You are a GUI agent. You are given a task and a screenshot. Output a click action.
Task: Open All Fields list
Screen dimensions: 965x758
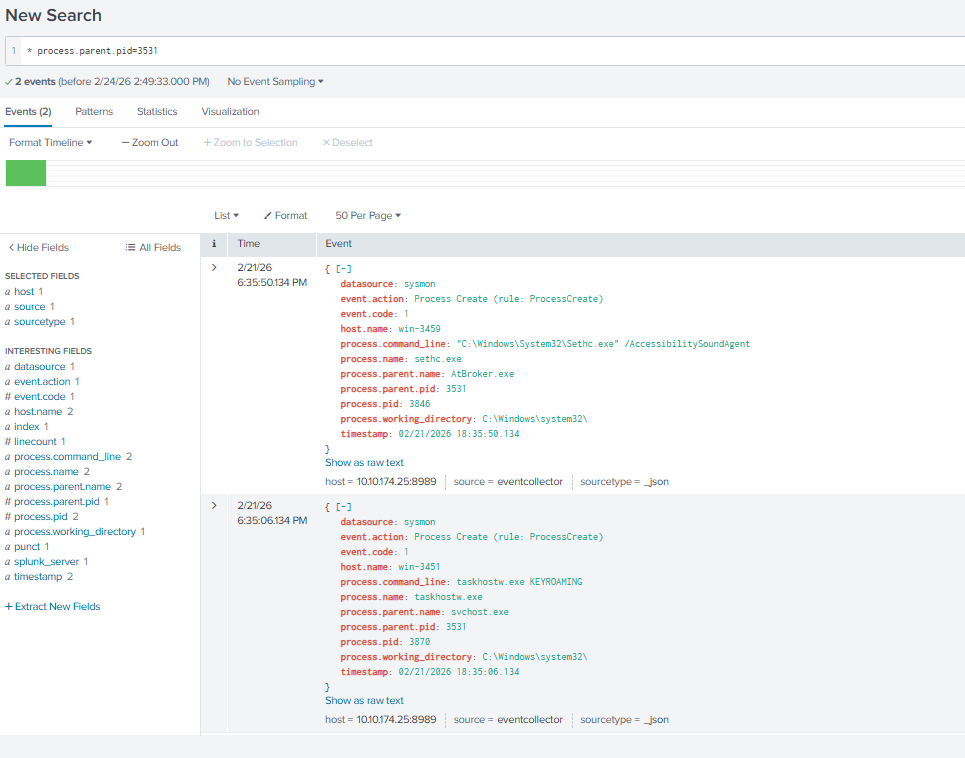pyautogui.click(x=153, y=247)
